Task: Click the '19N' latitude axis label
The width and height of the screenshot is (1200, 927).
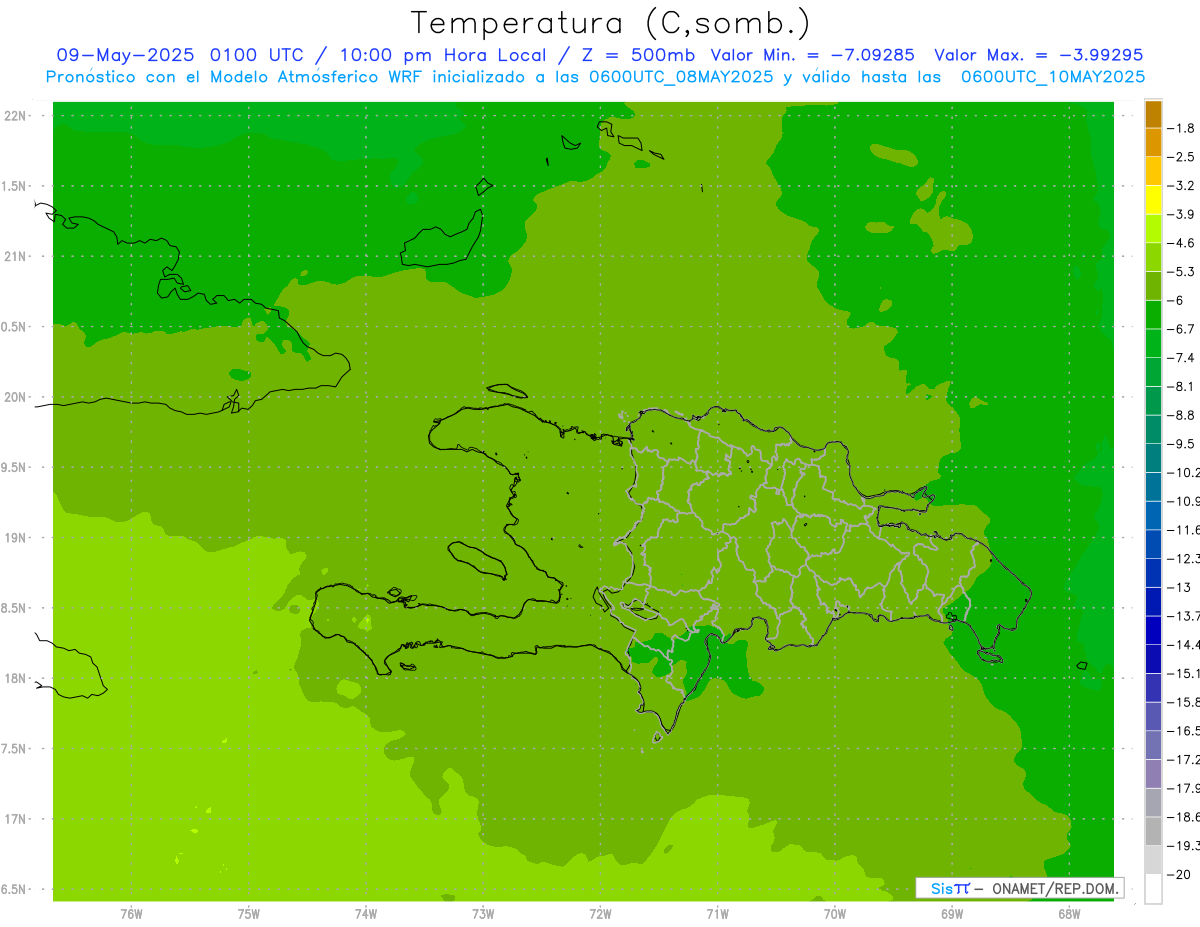Action: 15,538
